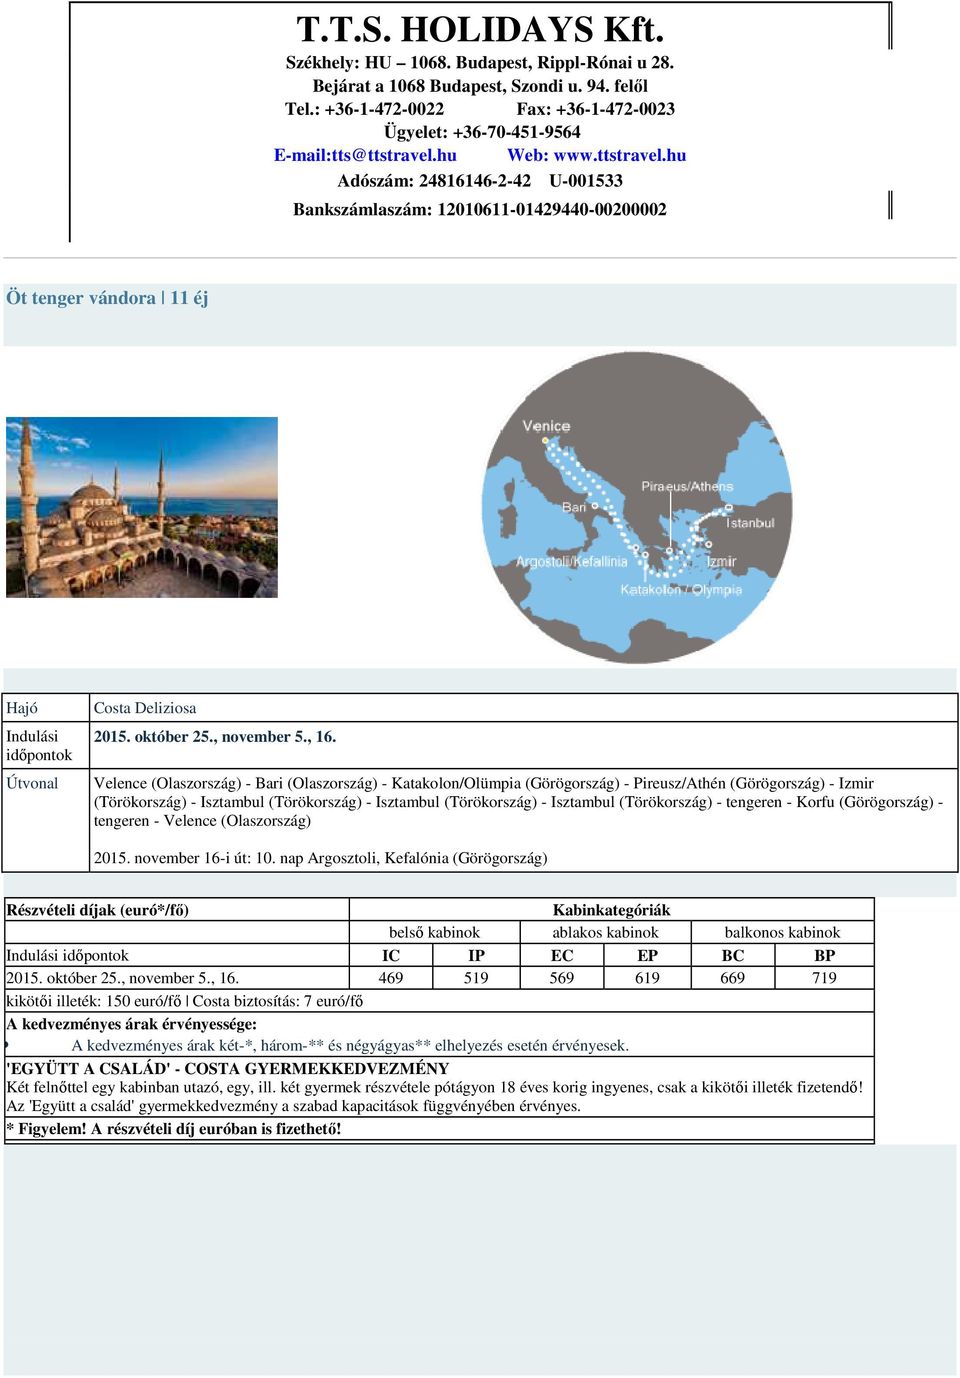Select the Costa Deliziosa ship name
The image size is (960, 1378).
click(145, 708)
